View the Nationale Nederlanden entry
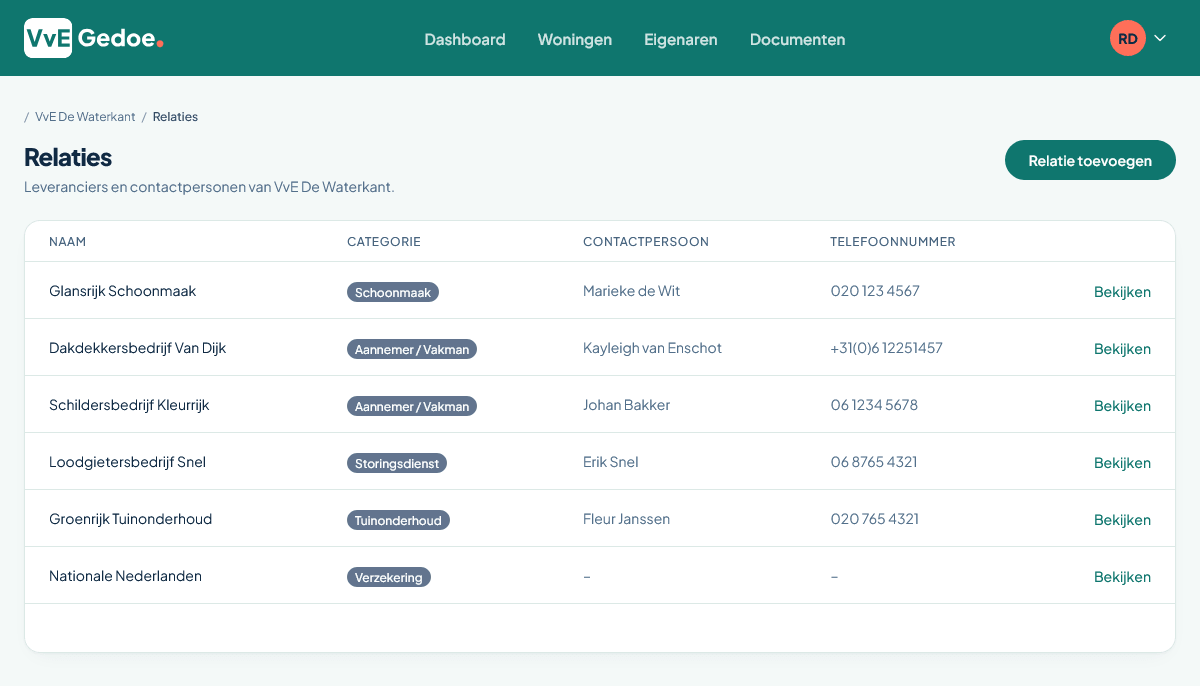The height and width of the screenshot is (686, 1200). coord(1122,577)
